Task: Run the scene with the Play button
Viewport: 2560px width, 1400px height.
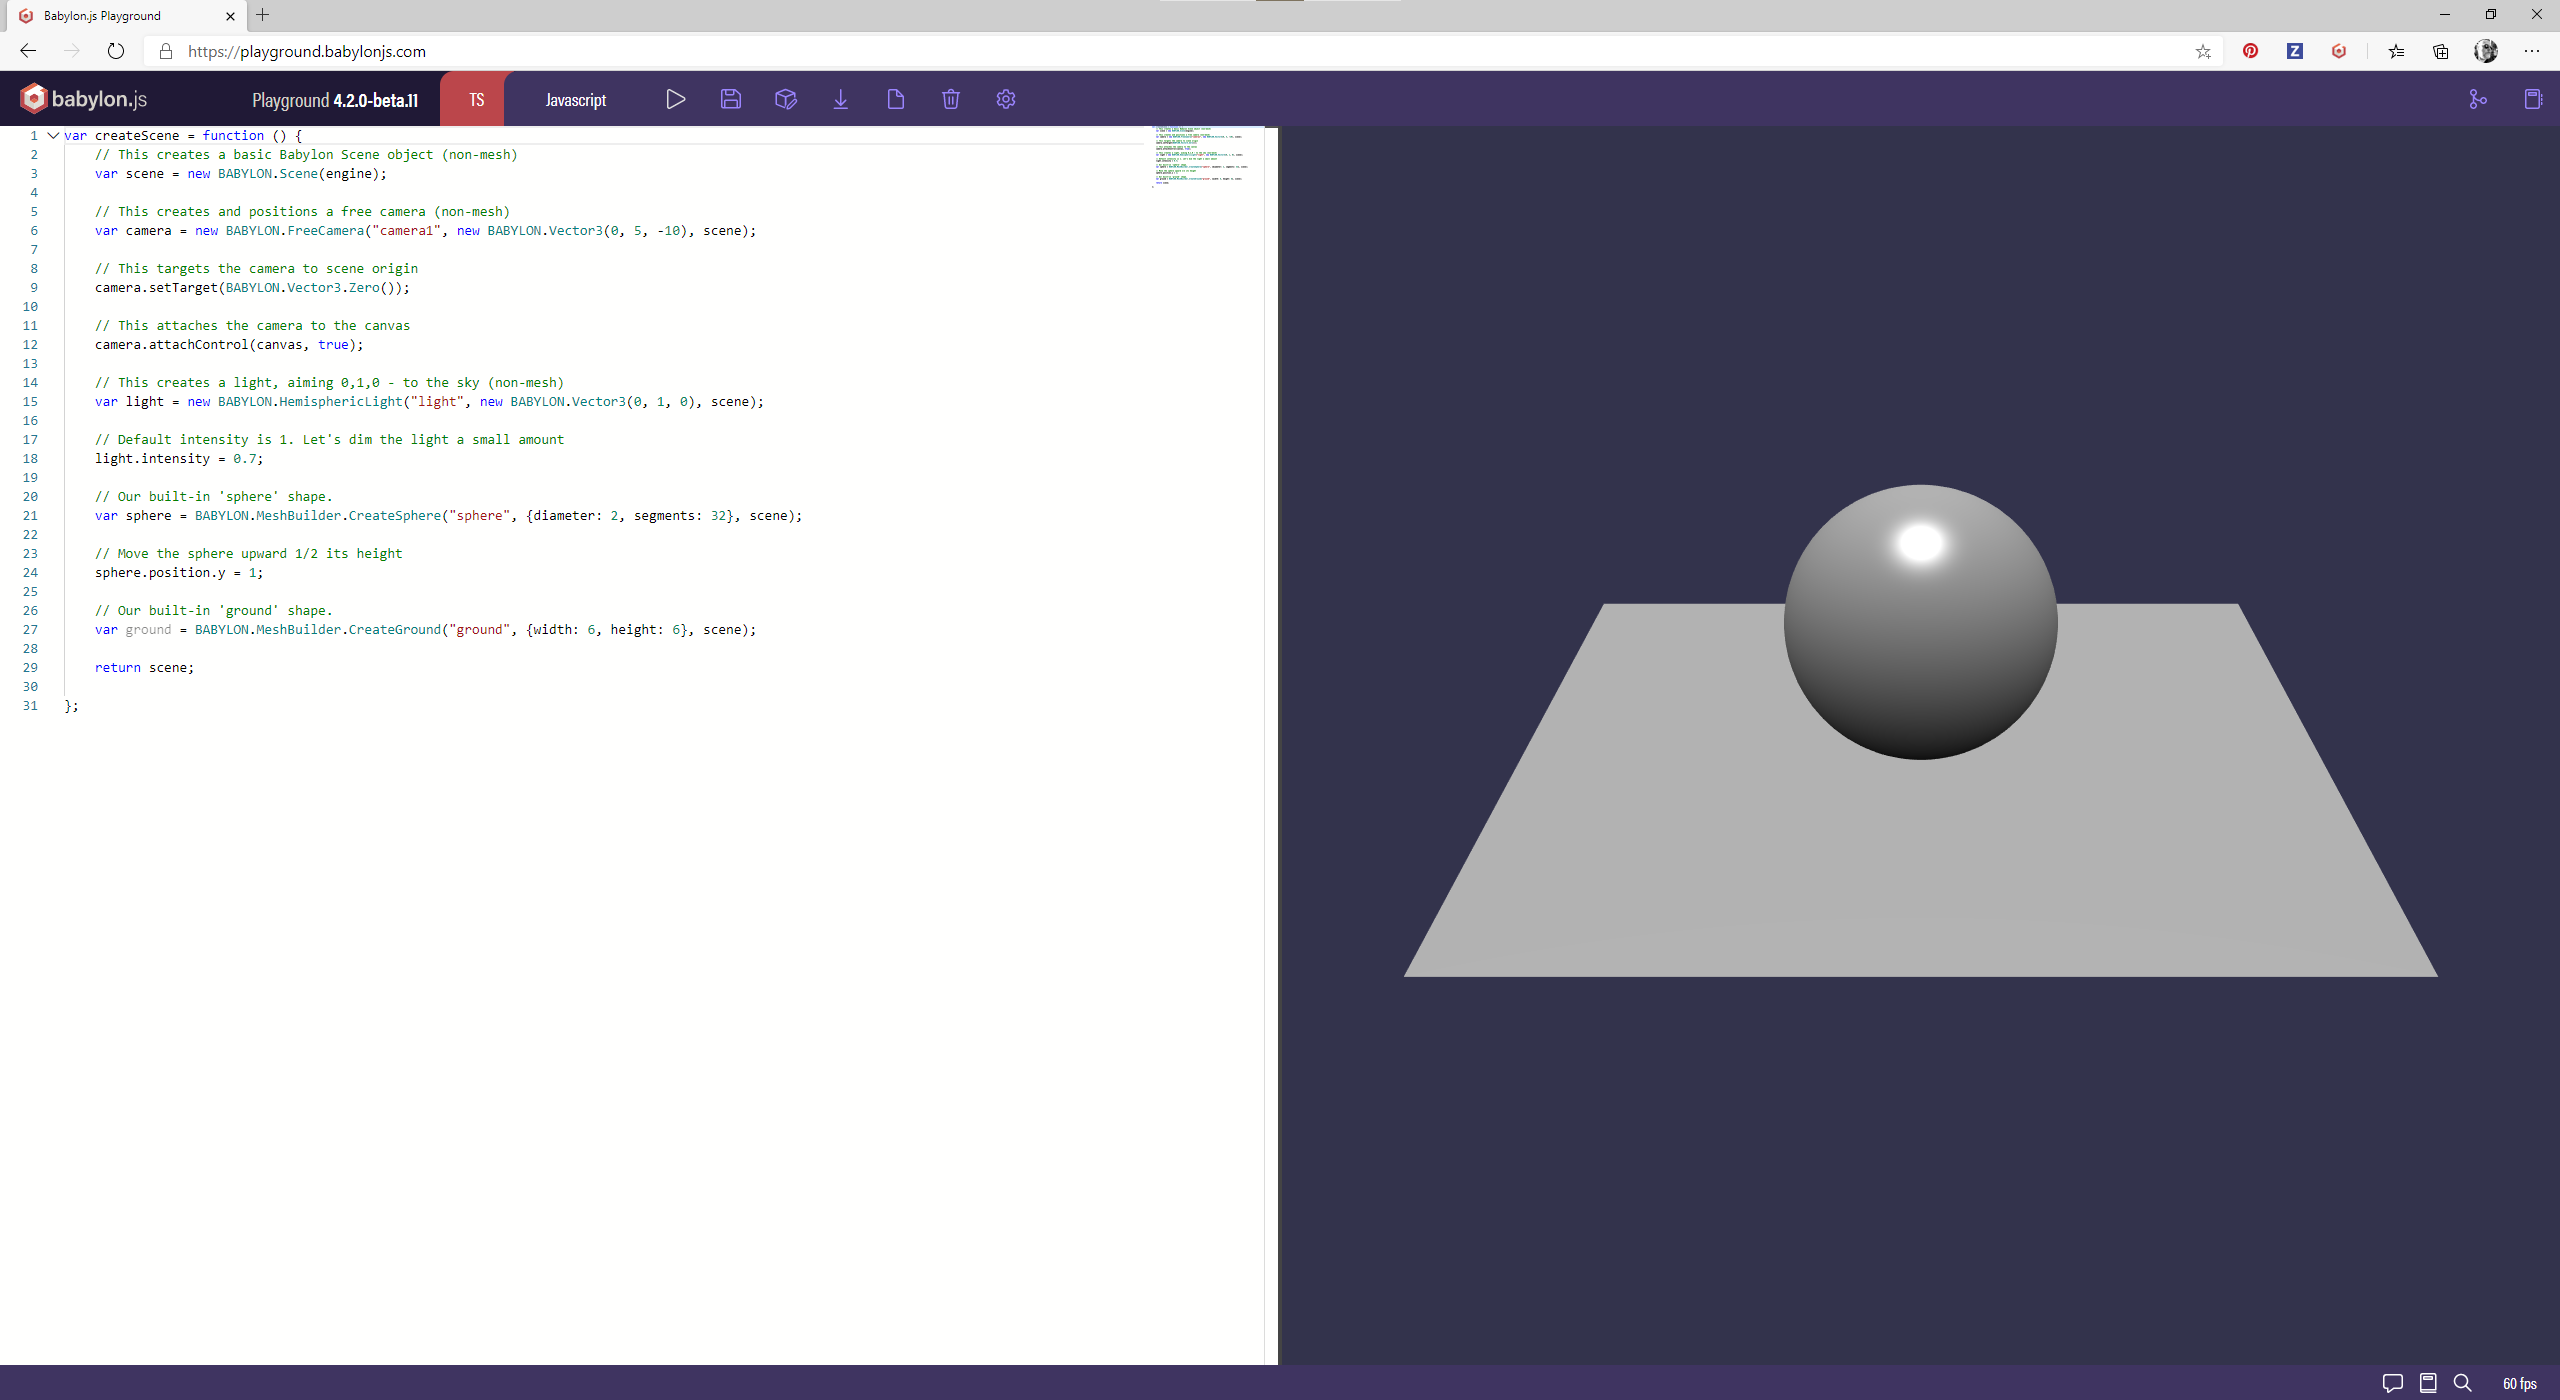Action: 676,99
